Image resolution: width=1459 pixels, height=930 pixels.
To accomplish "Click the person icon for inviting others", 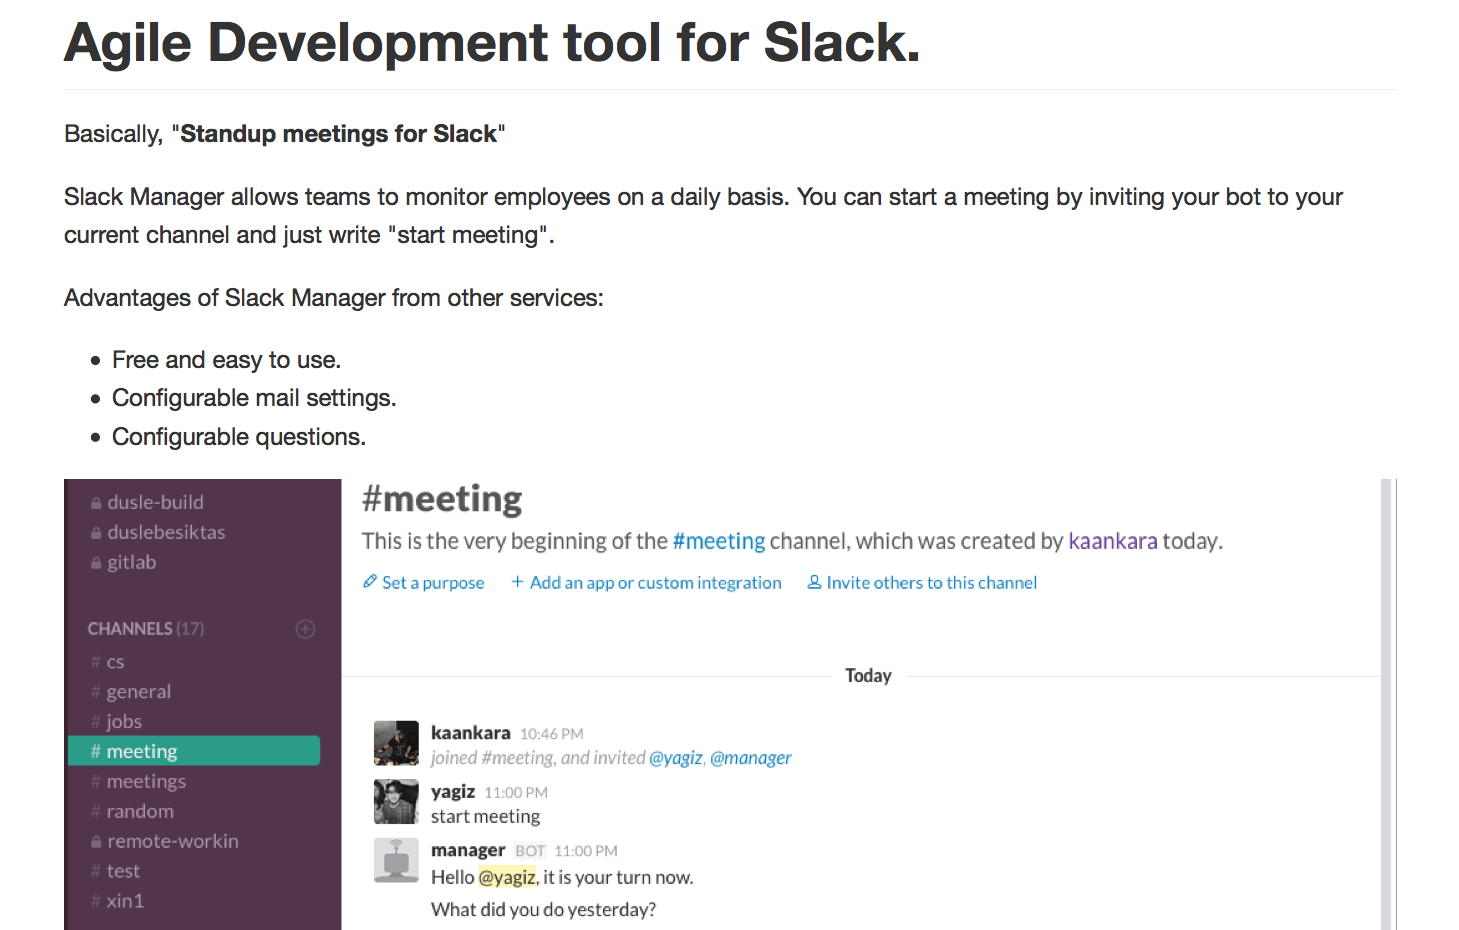I will 814,582.
